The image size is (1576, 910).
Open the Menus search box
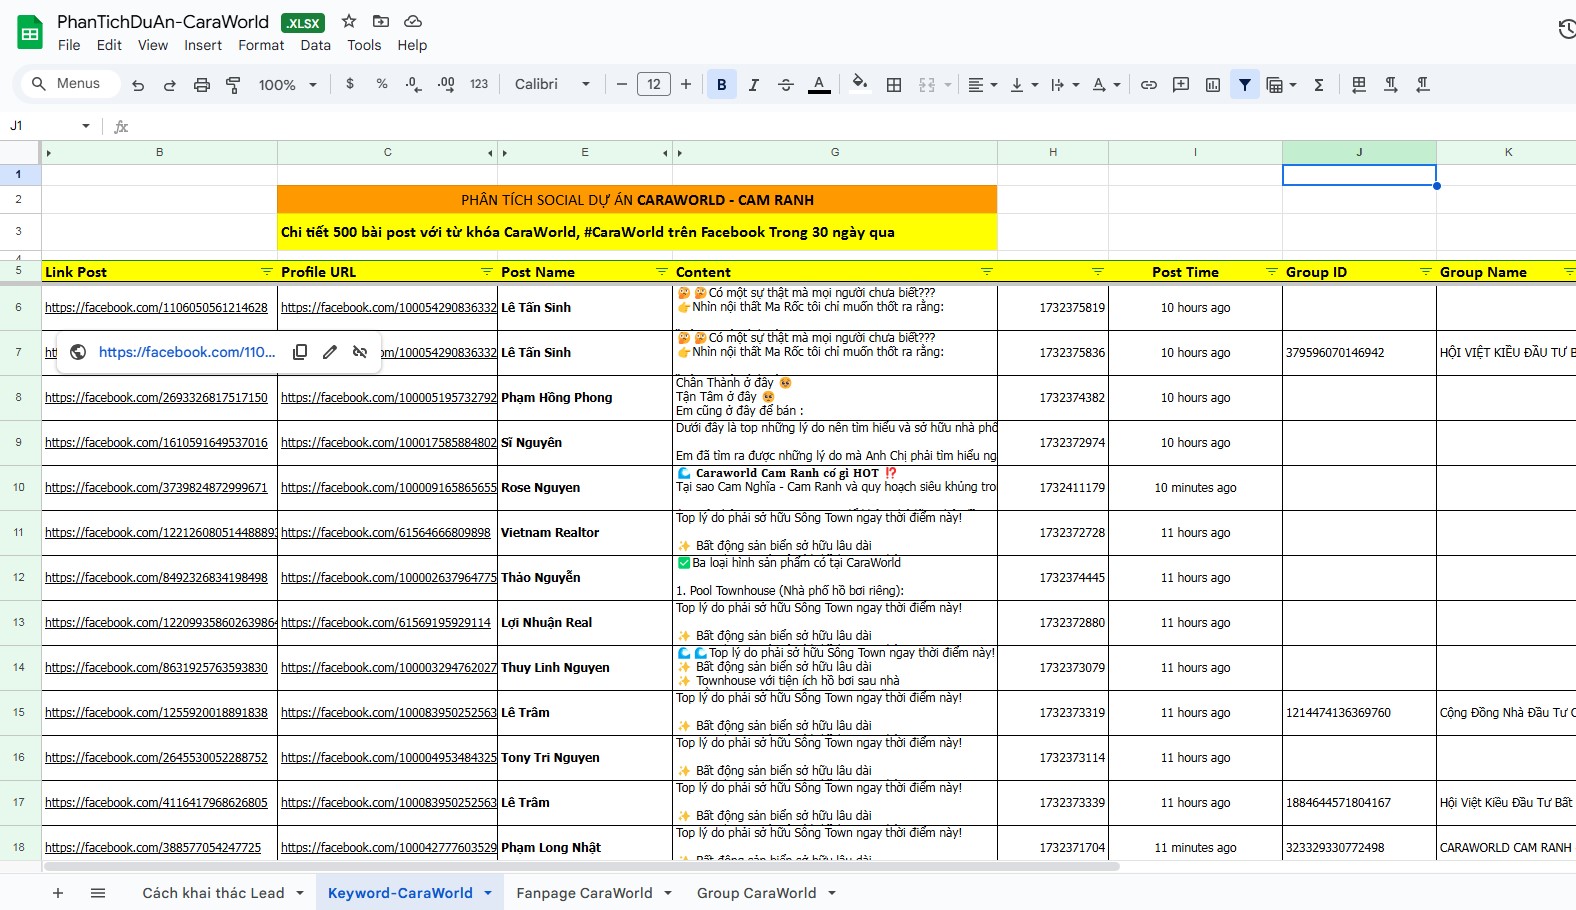click(x=70, y=84)
